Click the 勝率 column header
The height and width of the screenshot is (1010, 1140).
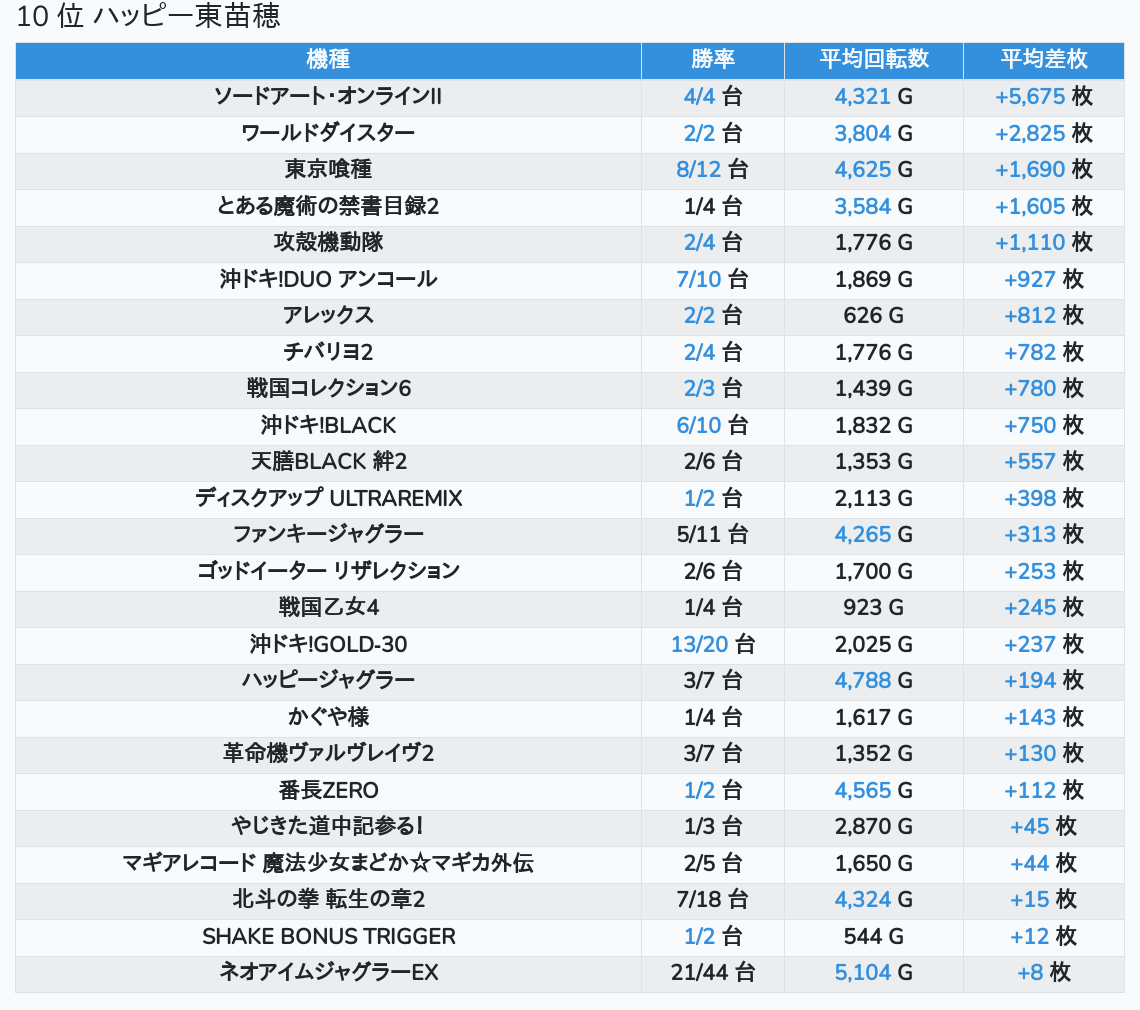[x=712, y=60]
